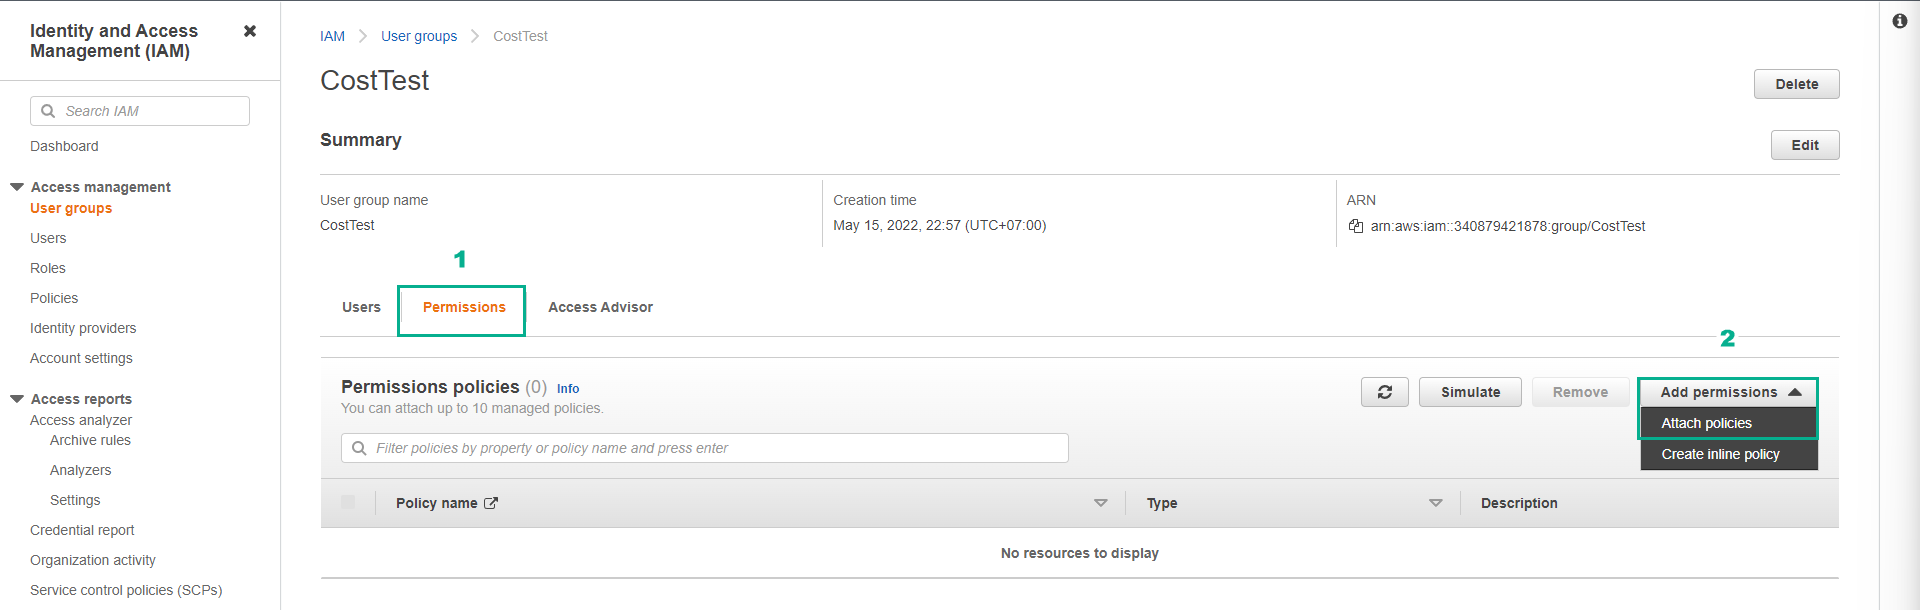Focus the Search IAM field
Image resolution: width=1920 pixels, height=610 pixels.
[140, 111]
